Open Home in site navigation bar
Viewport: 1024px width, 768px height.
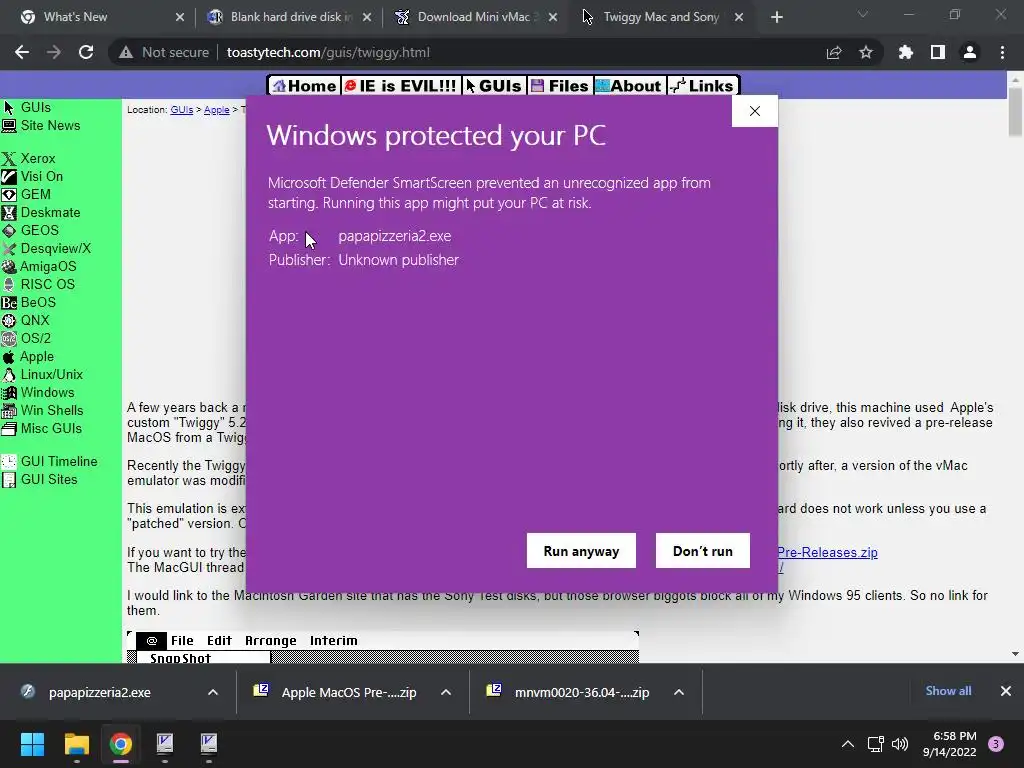tap(304, 86)
